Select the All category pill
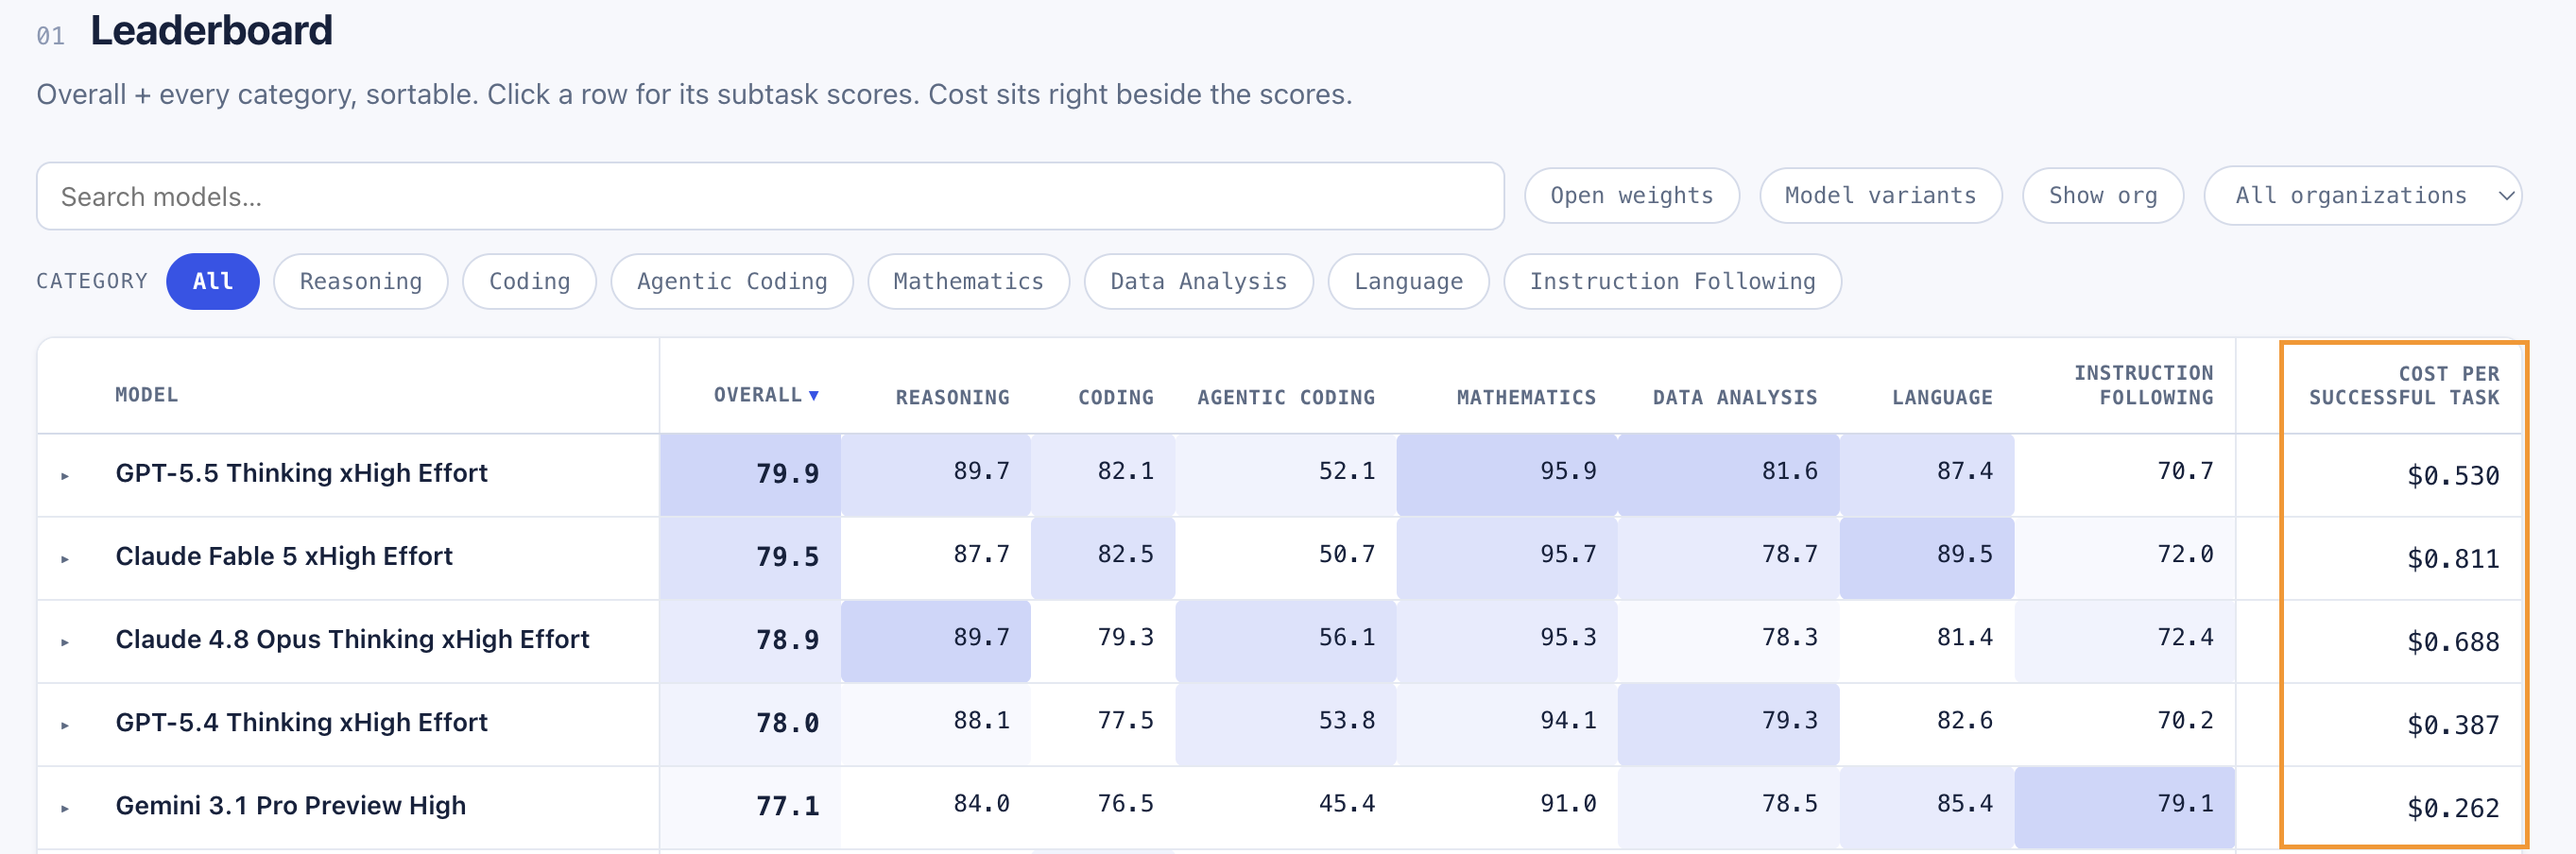 [213, 282]
